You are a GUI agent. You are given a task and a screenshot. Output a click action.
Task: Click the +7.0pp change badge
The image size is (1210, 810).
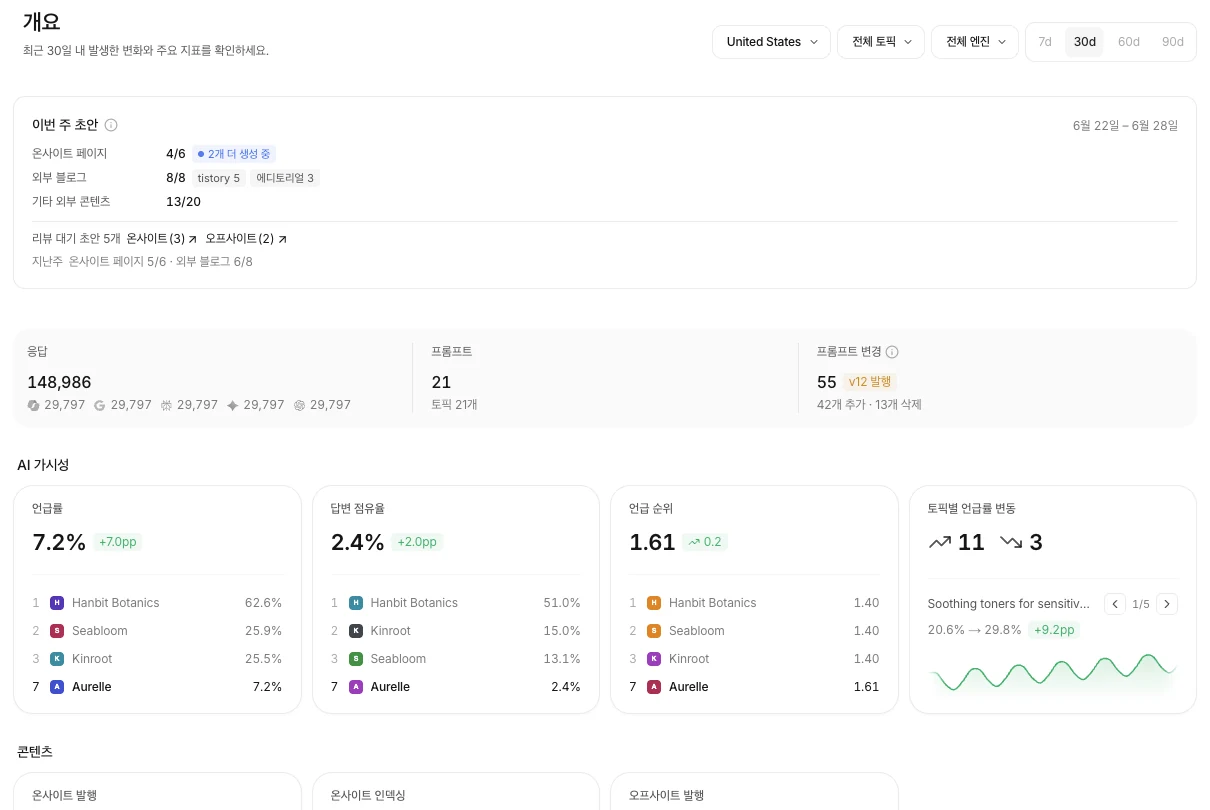118,542
